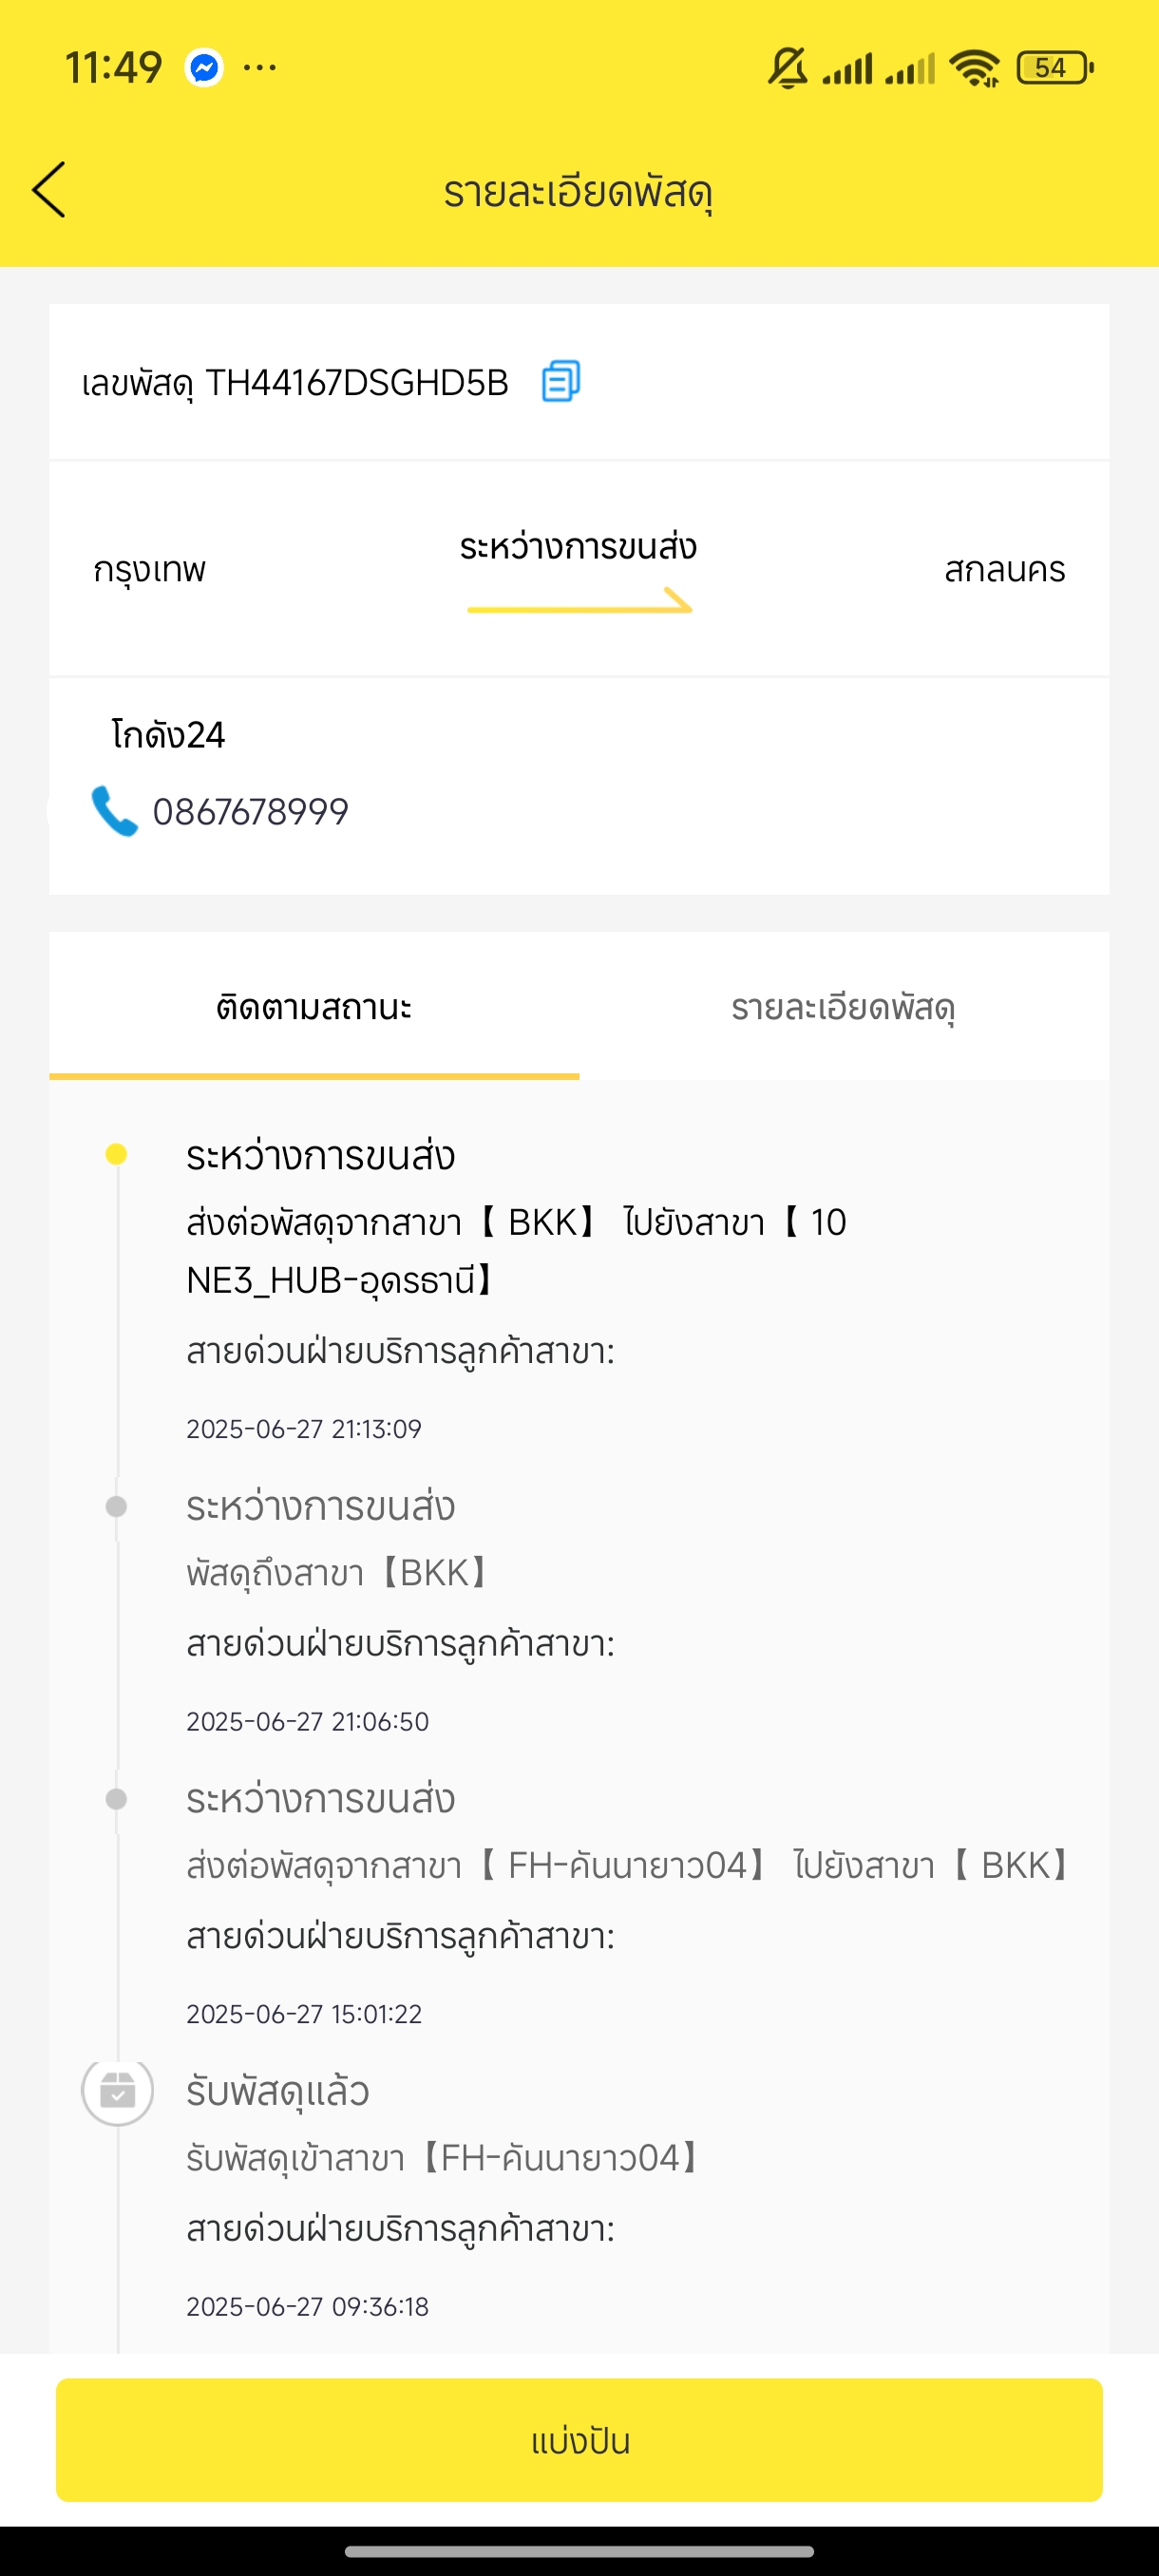Image resolution: width=1159 pixels, height=2576 pixels.
Task: Tap the battery indicator icon
Action: 1054,68
